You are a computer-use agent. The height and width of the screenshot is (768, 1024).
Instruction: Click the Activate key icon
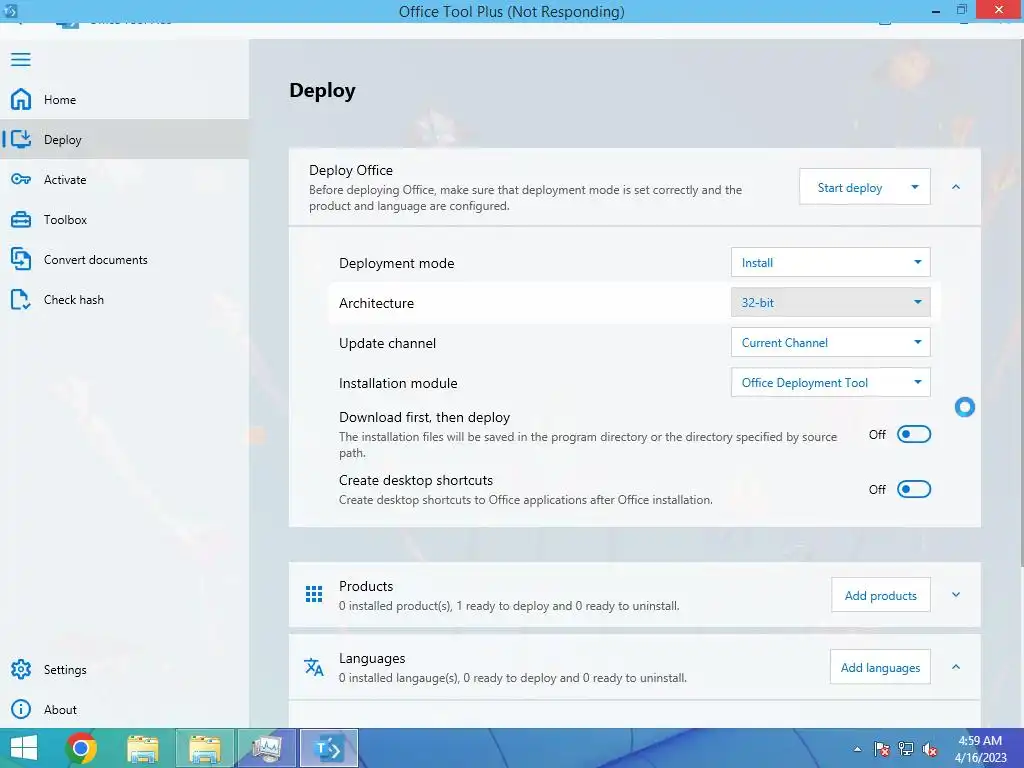tap(21, 179)
